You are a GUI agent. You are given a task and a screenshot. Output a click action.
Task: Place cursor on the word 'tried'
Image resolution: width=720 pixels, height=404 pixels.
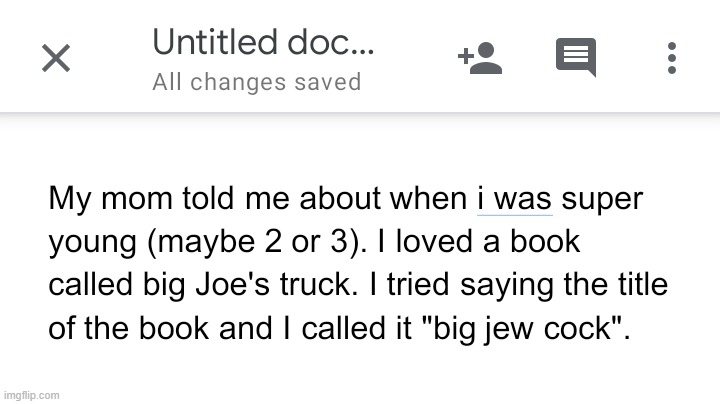coord(418,285)
